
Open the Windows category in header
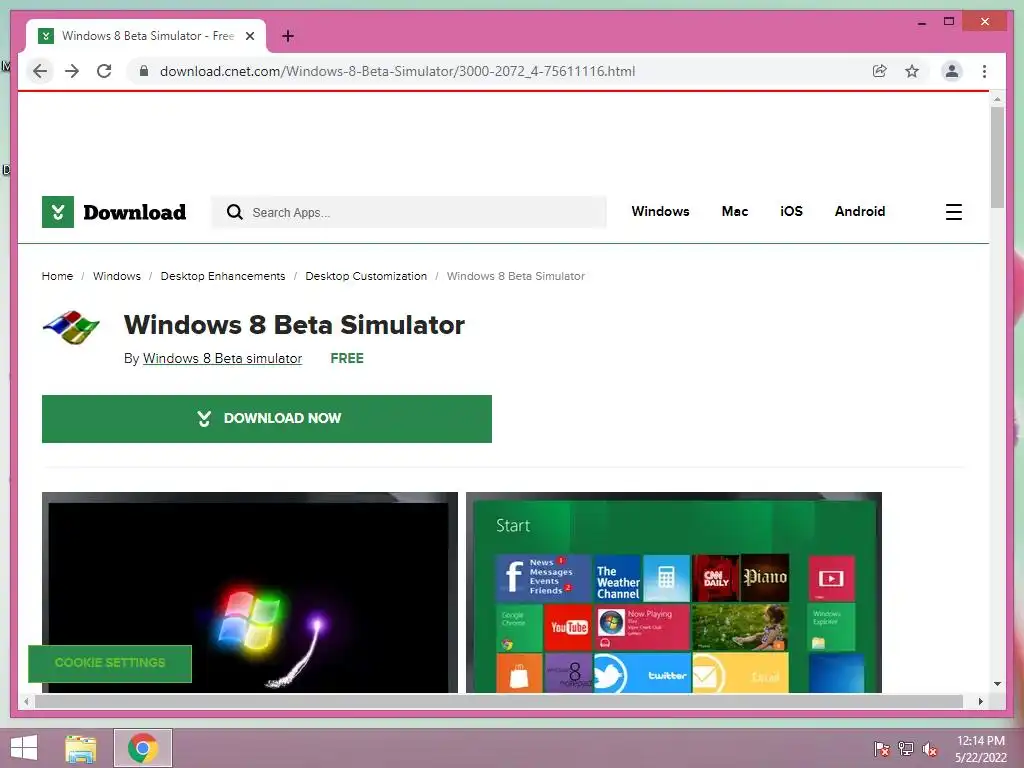(660, 212)
